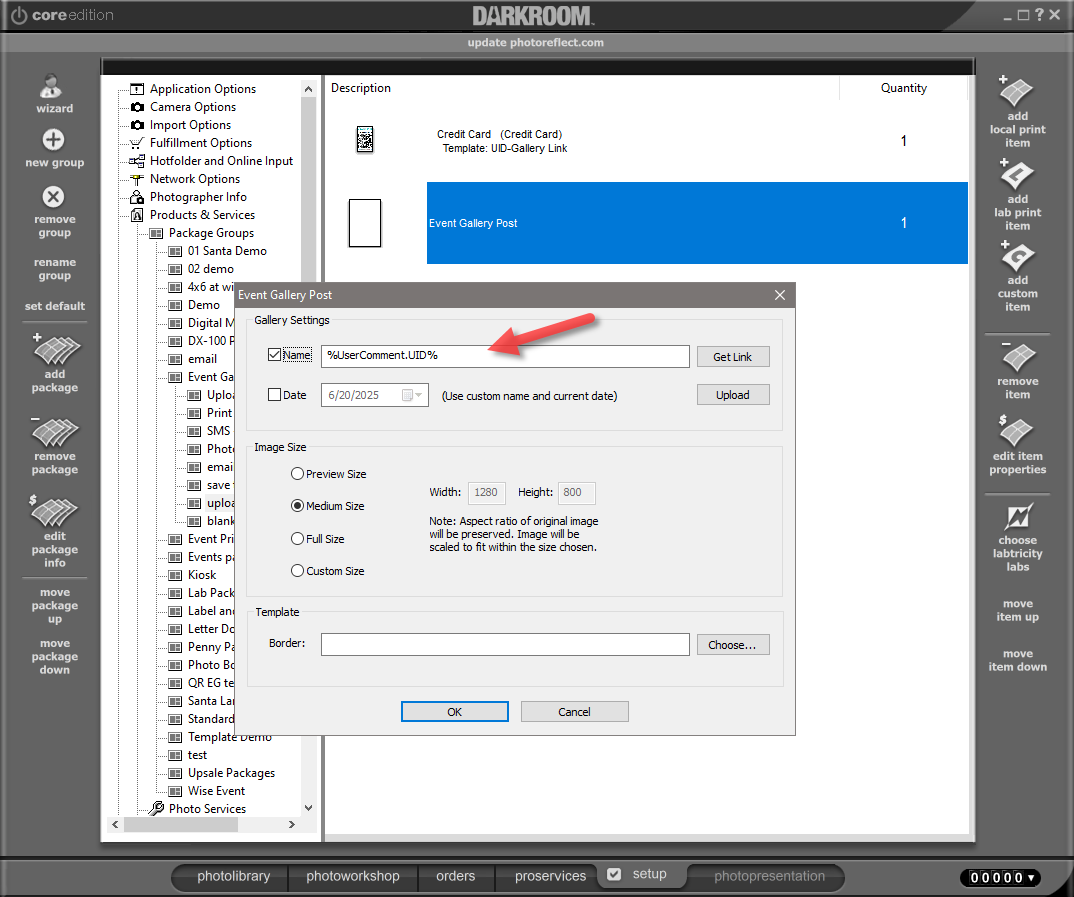
Task: Confirm dialog with OK button
Action: (455, 712)
